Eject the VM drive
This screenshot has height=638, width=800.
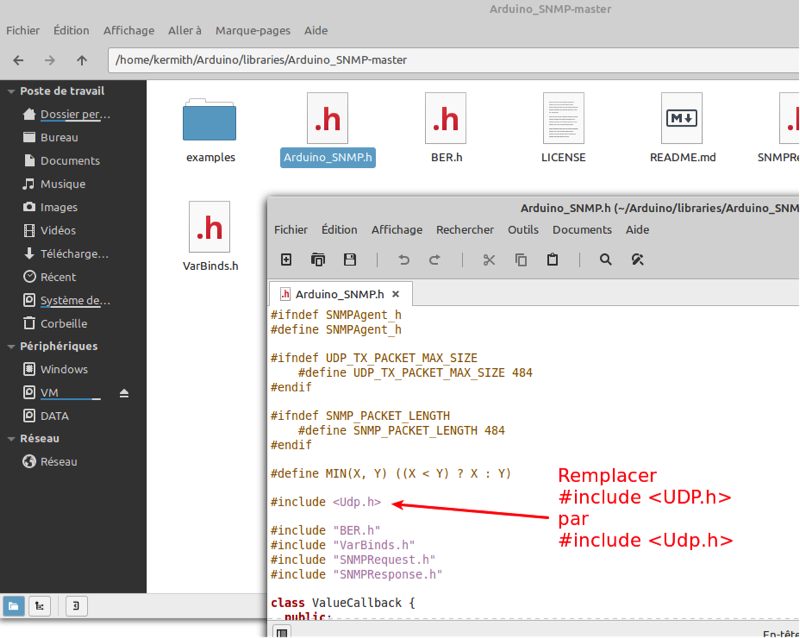pos(124,393)
